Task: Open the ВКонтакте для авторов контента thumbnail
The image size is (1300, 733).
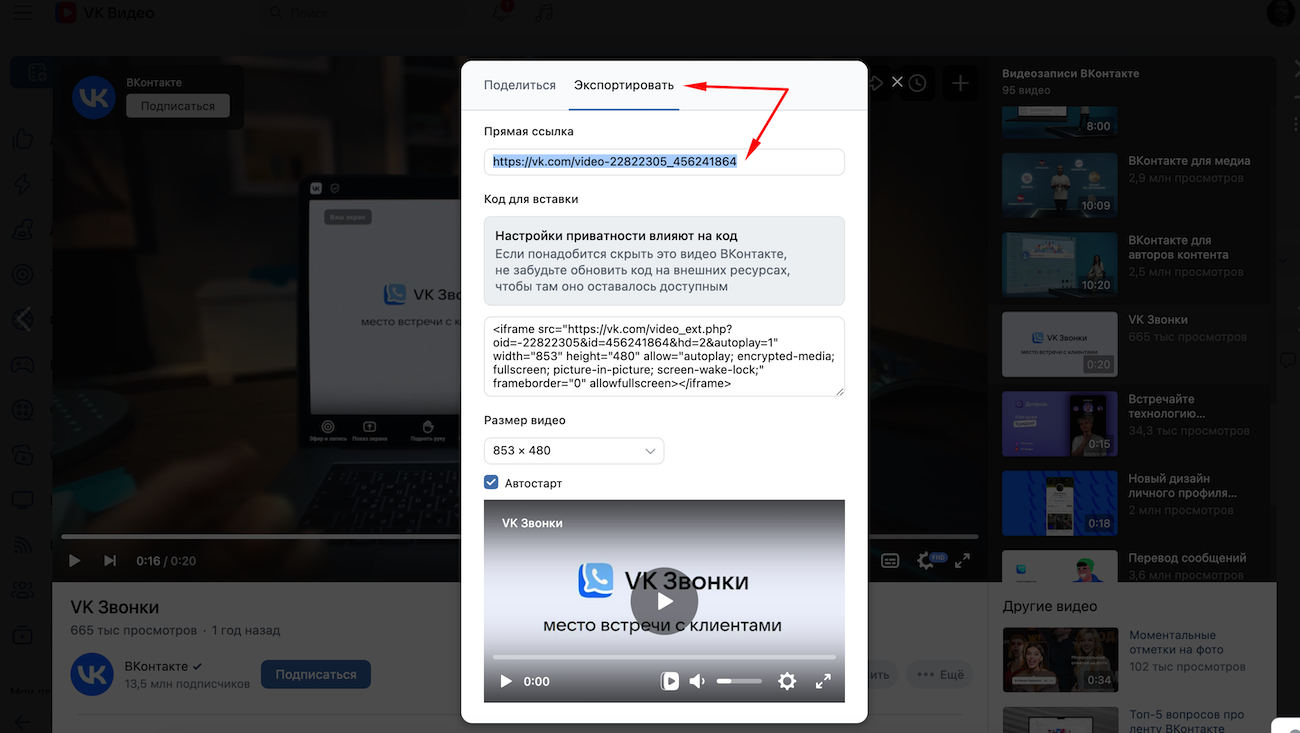Action: pos(1060,265)
